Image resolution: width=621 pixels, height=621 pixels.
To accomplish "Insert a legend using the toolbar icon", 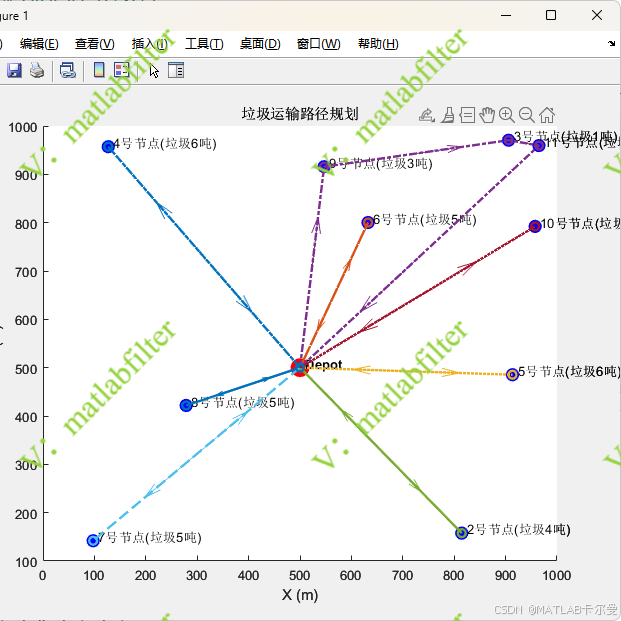I will tap(122, 70).
